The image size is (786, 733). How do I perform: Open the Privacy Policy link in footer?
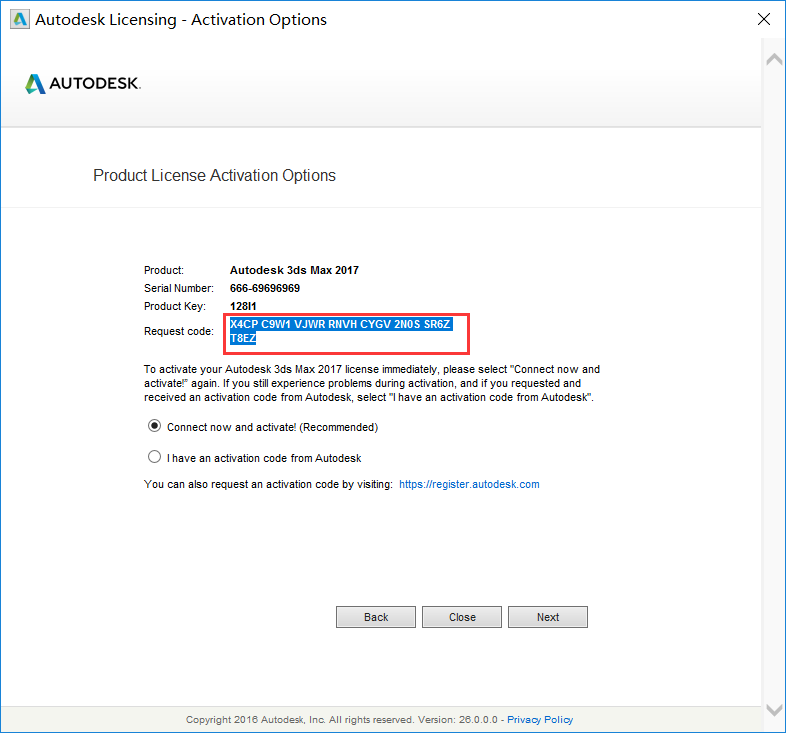point(540,720)
